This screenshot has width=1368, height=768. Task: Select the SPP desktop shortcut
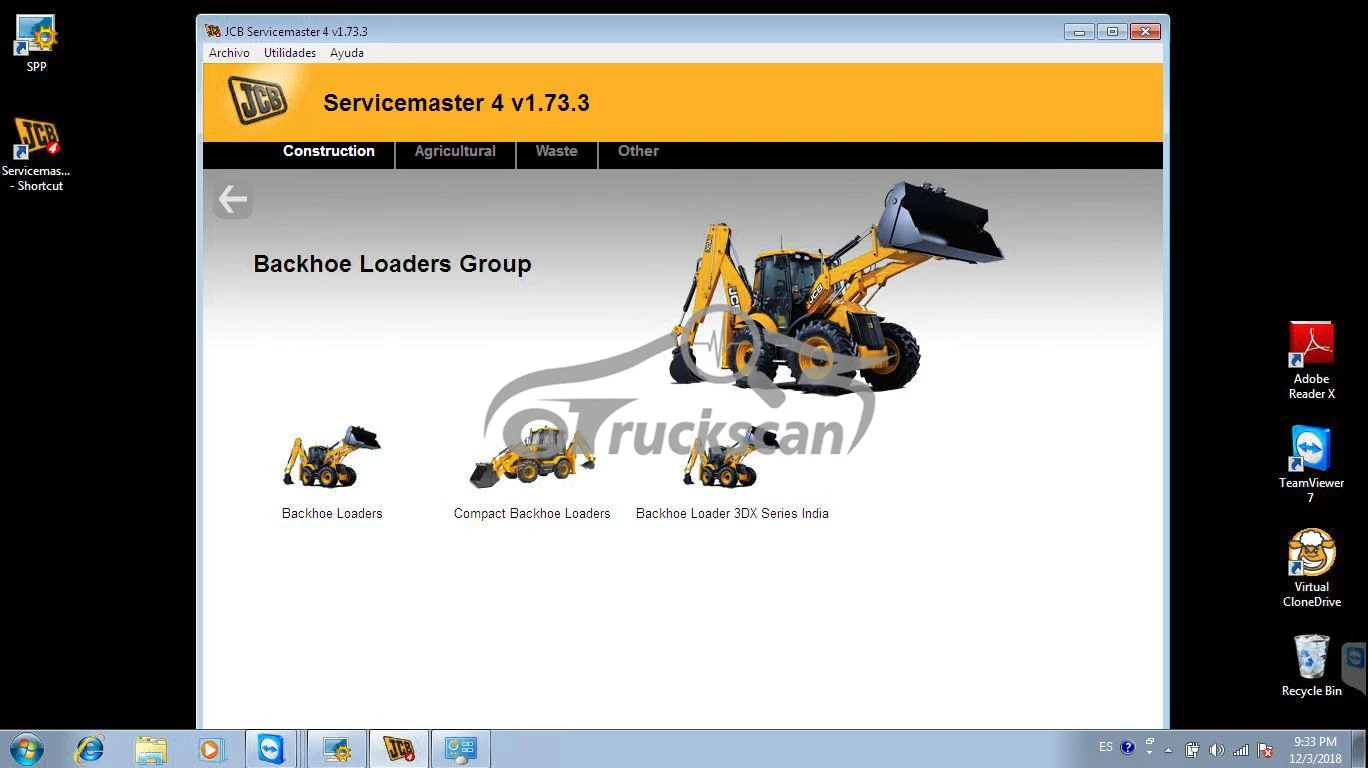click(x=37, y=45)
